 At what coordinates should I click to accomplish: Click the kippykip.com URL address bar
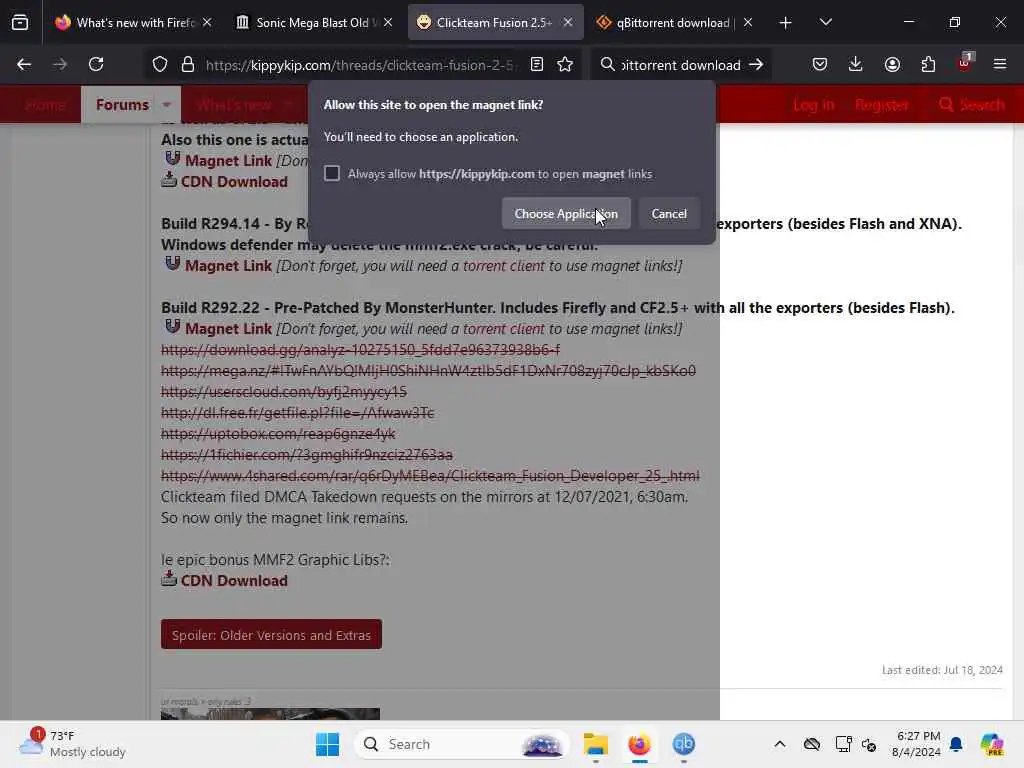pos(362,65)
